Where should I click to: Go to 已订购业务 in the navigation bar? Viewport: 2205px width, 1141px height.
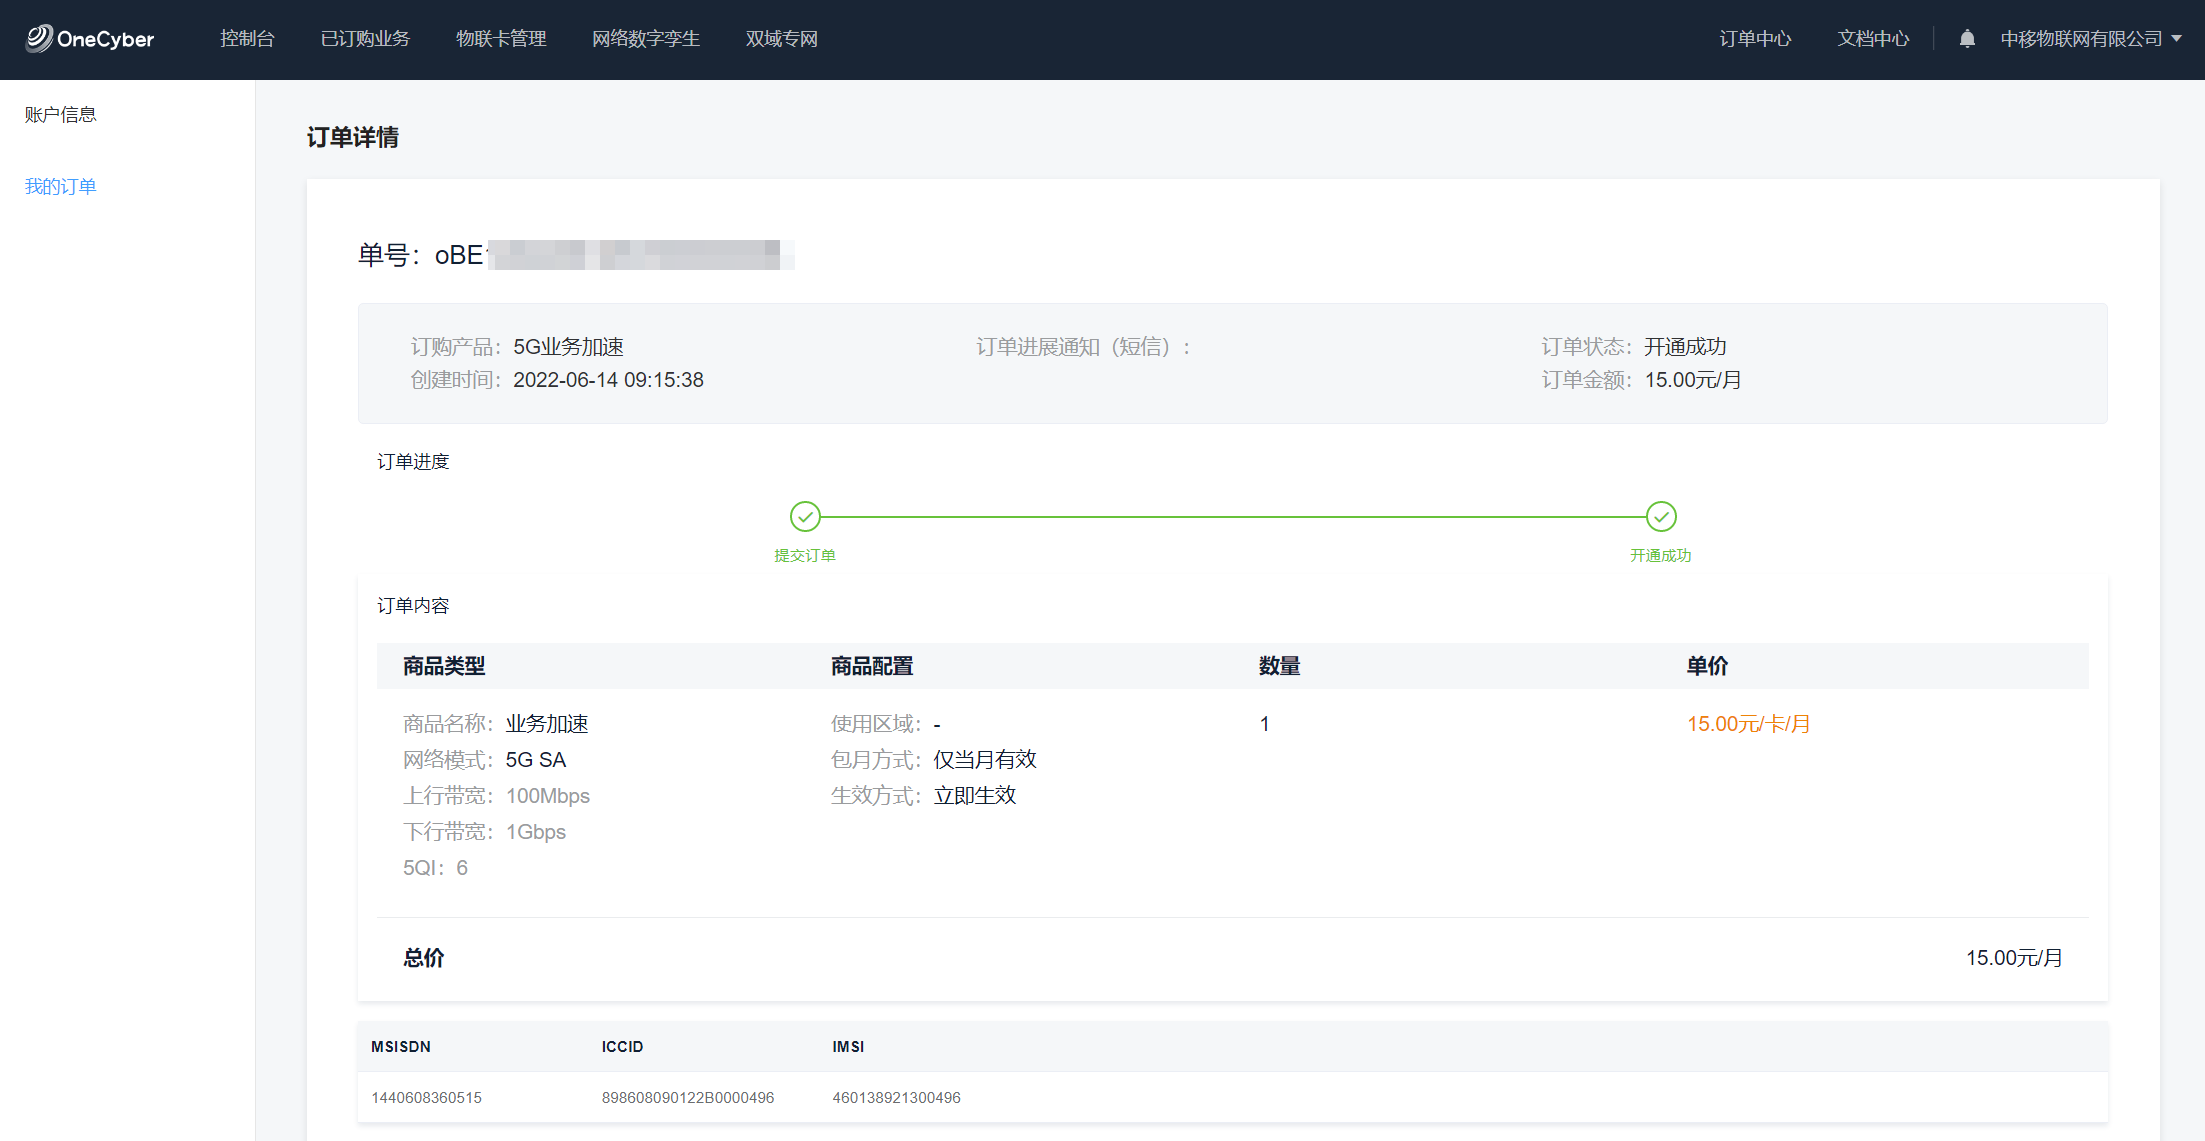365,39
